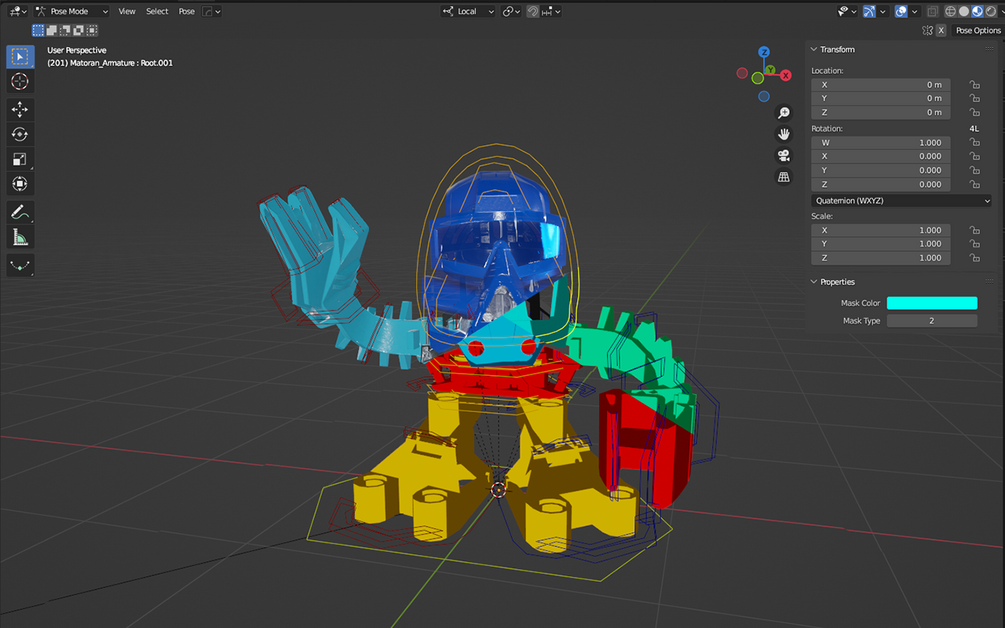Choose the Rotate tool
Screen dimensions: 1005x628
pos(20,135)
